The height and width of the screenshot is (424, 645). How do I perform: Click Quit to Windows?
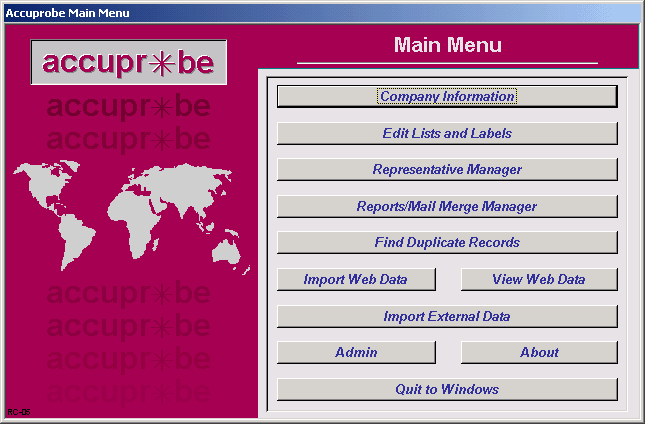coord(447,389)
